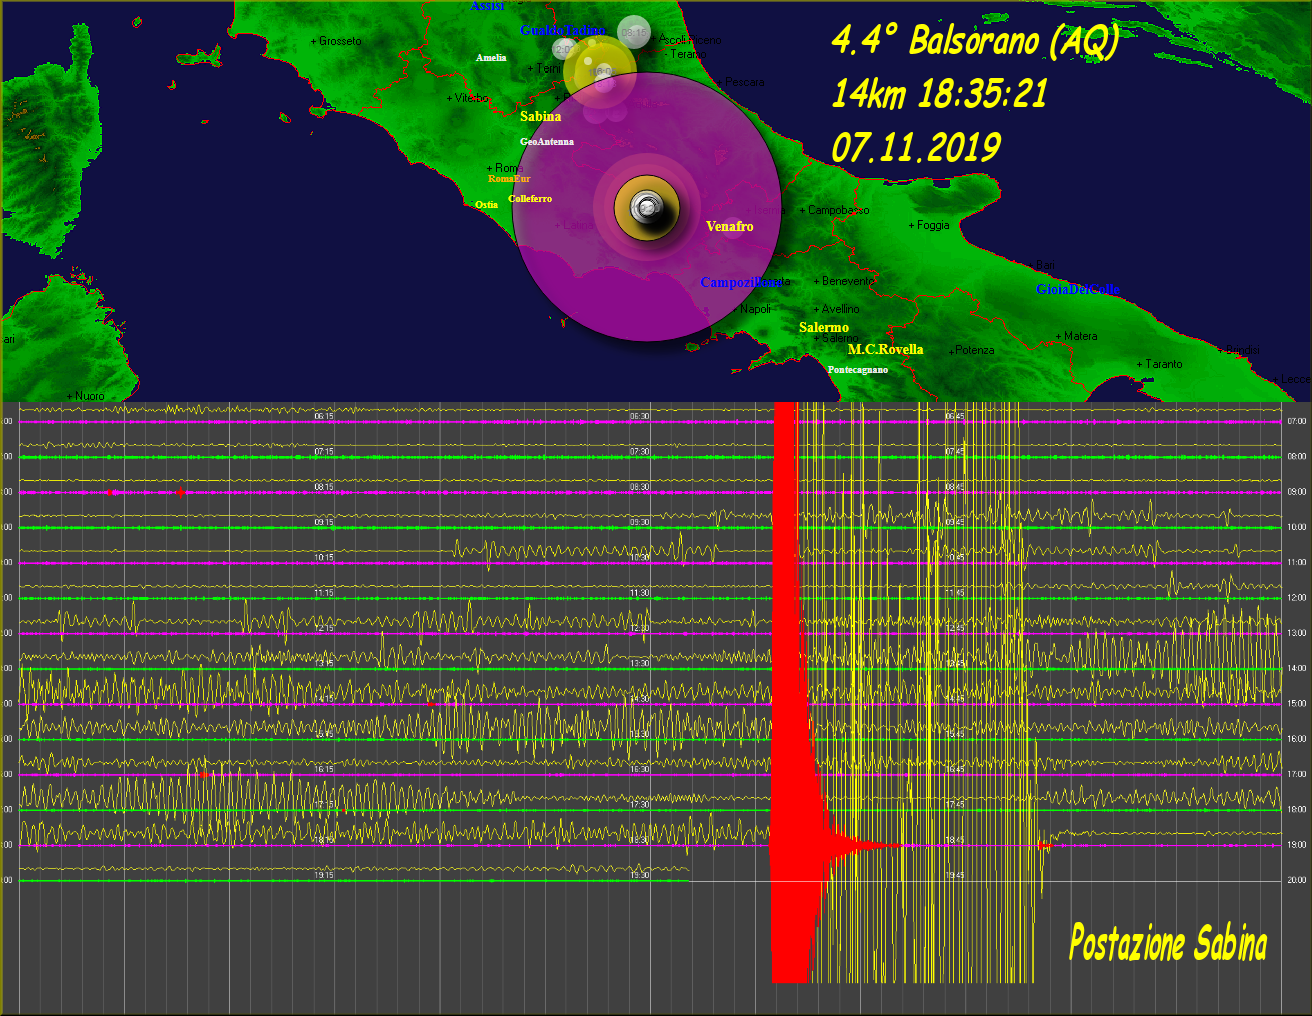Viewport: 1312px width, 1016px height.
Task: Click the '4.4° Balsorano (AQ)' title text
Action: [975, 41]
